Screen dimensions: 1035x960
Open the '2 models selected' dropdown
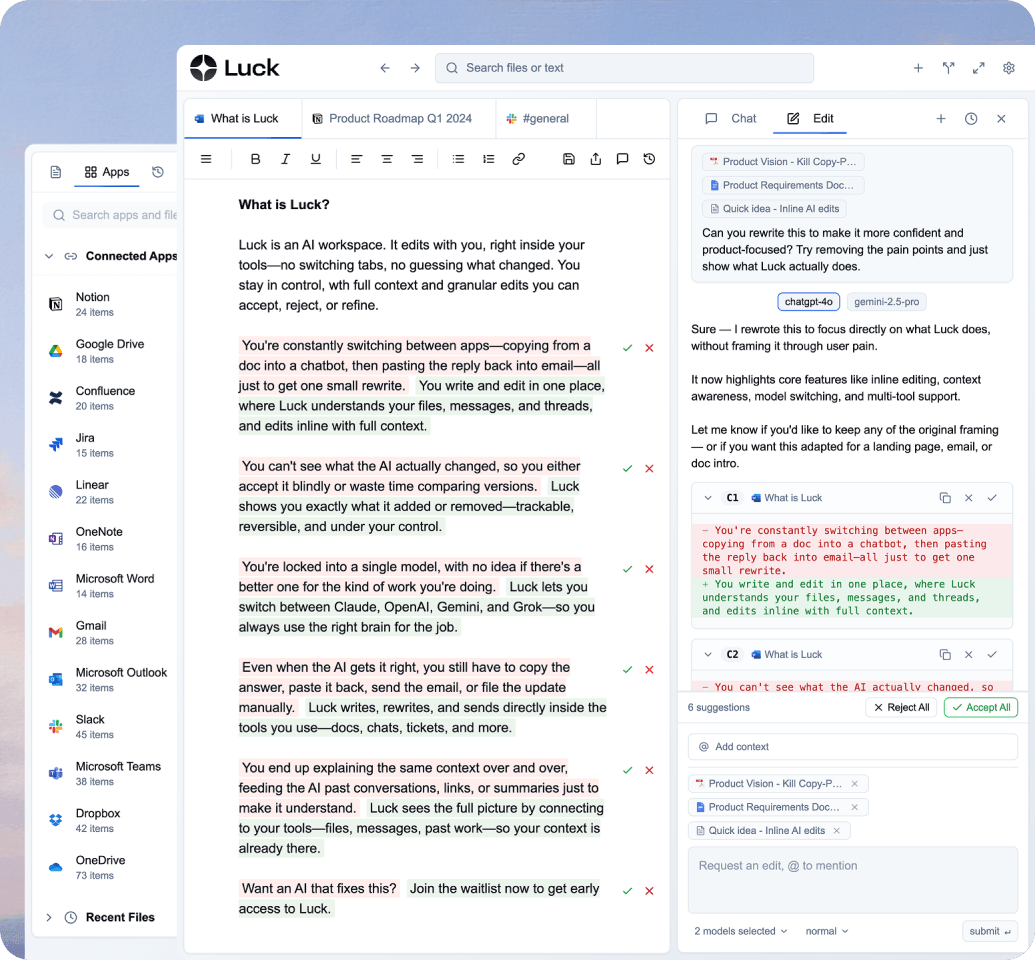click(741, 931)
